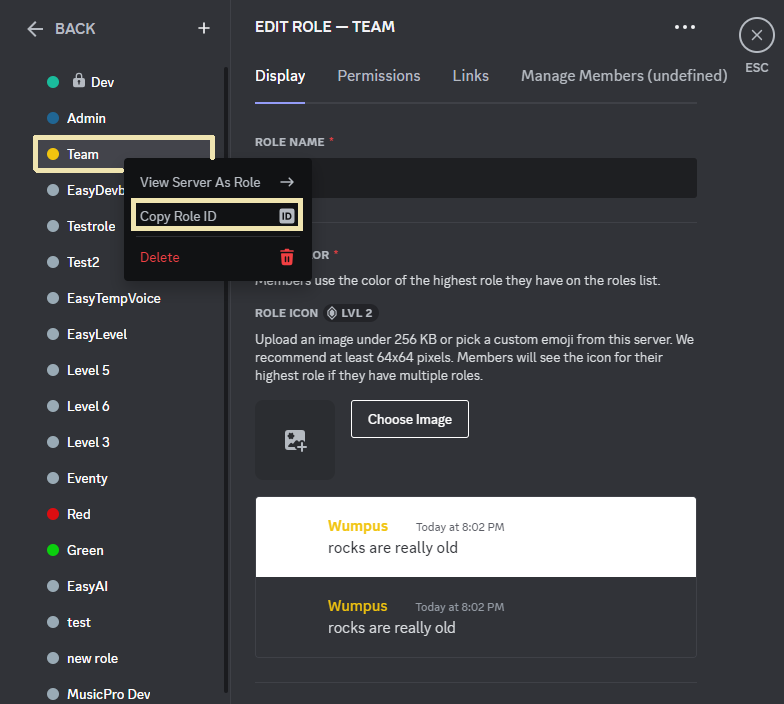The image size is (784, 704).
Task: Click the LVL 2 boost badge
Action: tap(350, 313)
